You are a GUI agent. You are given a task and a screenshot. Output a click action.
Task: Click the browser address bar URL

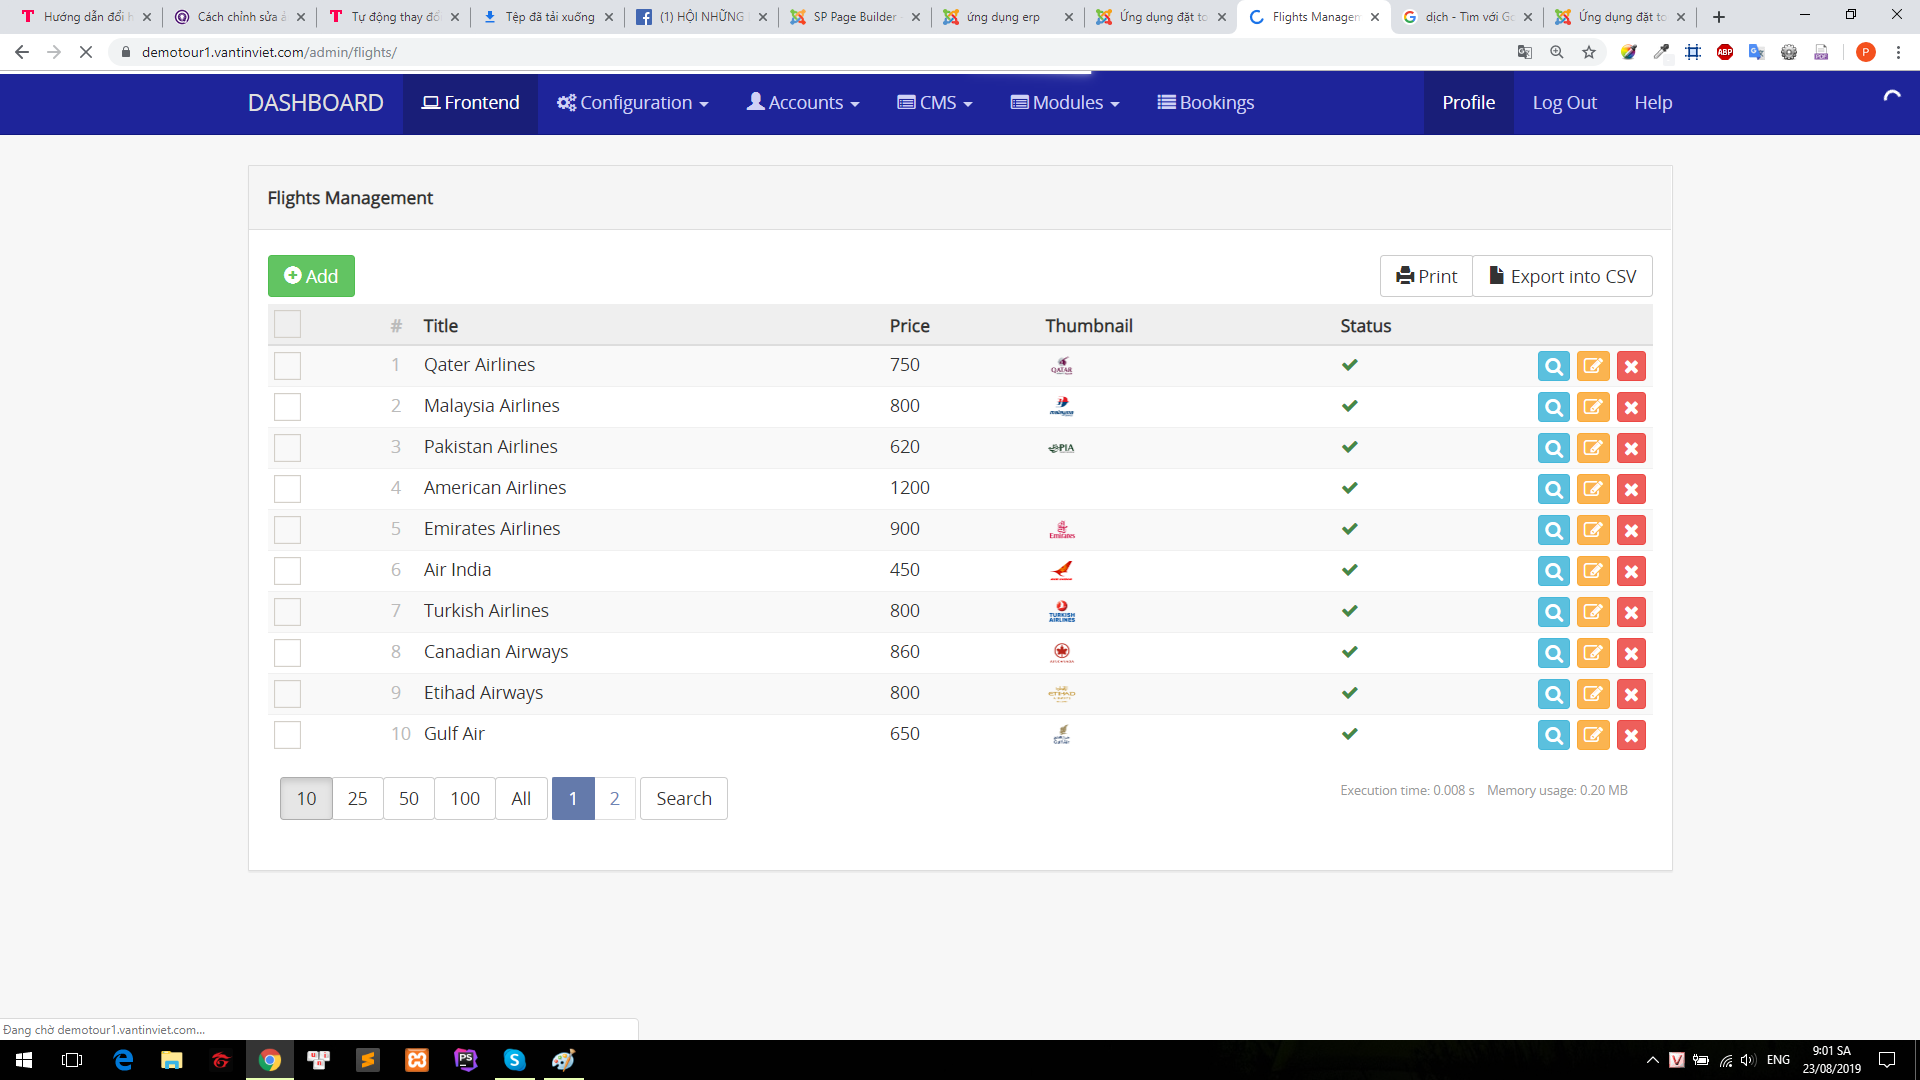click(x=269, y=52)
